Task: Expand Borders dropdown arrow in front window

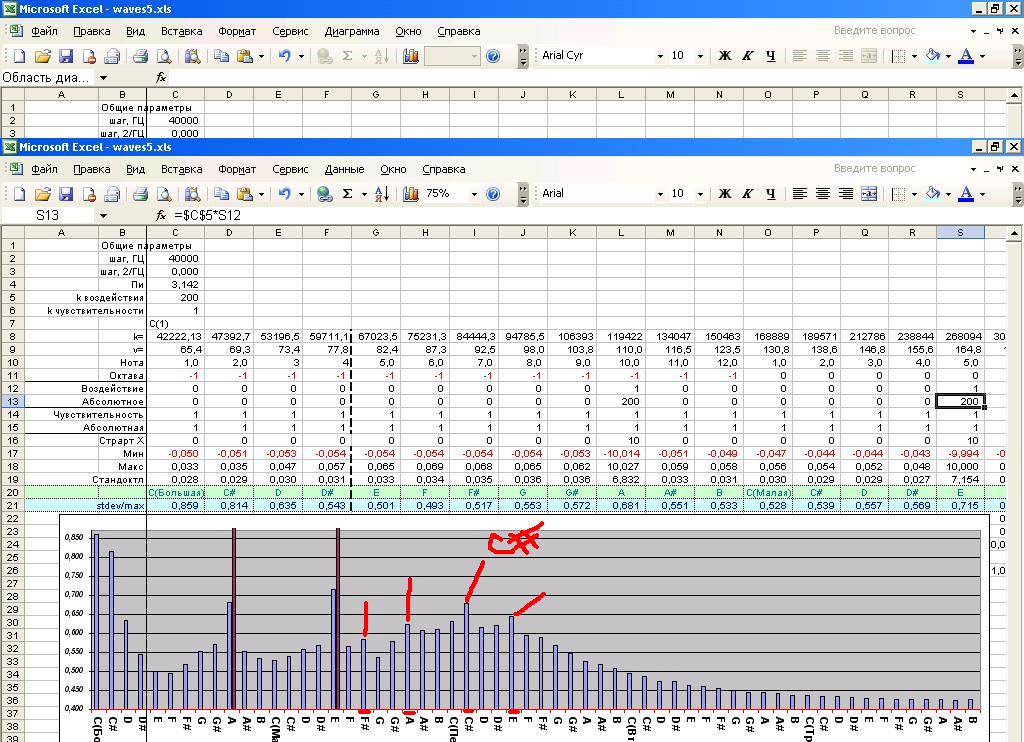Action: 914,193
